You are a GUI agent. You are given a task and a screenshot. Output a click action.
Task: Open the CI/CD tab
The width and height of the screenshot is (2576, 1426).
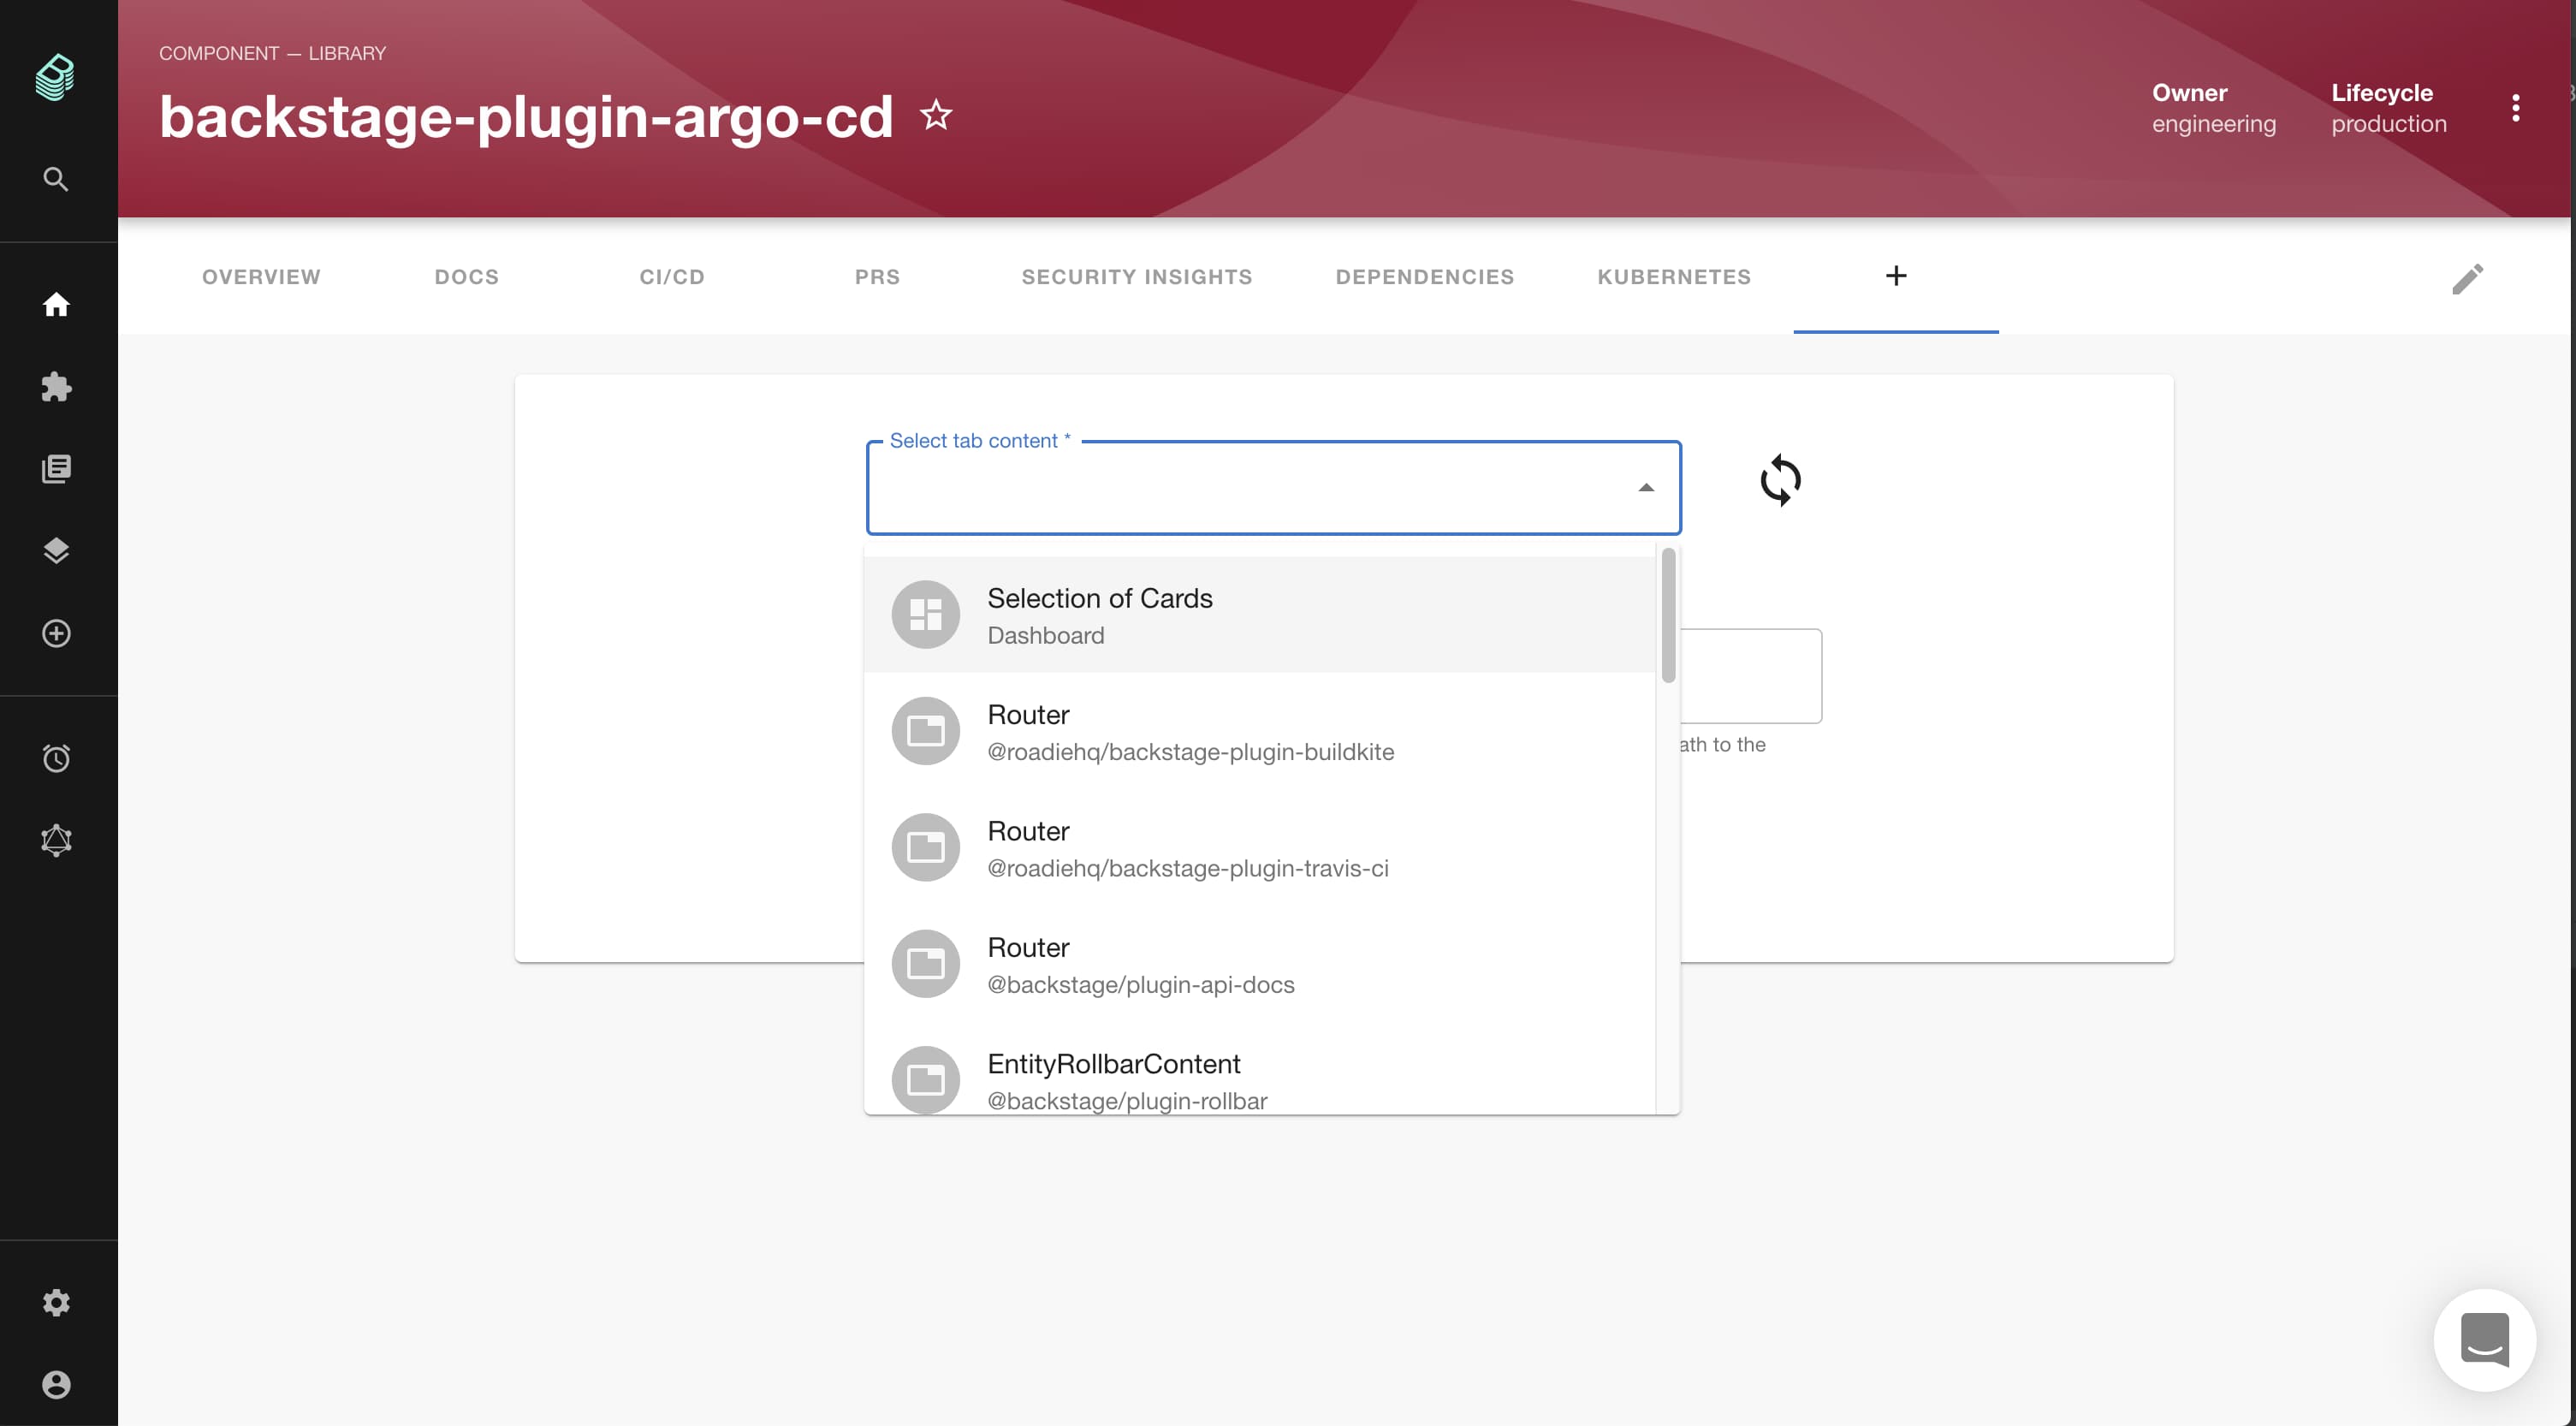tap(671, 277)
